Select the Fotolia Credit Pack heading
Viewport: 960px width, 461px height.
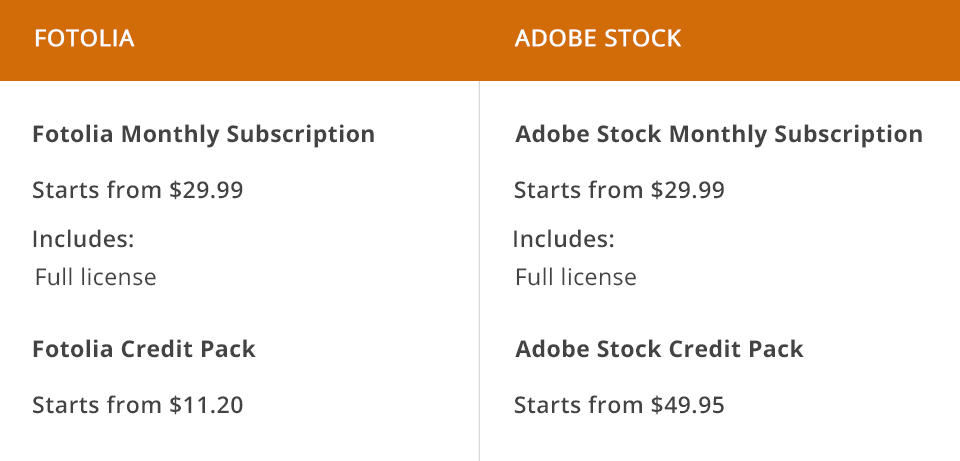tap(144, 349)
